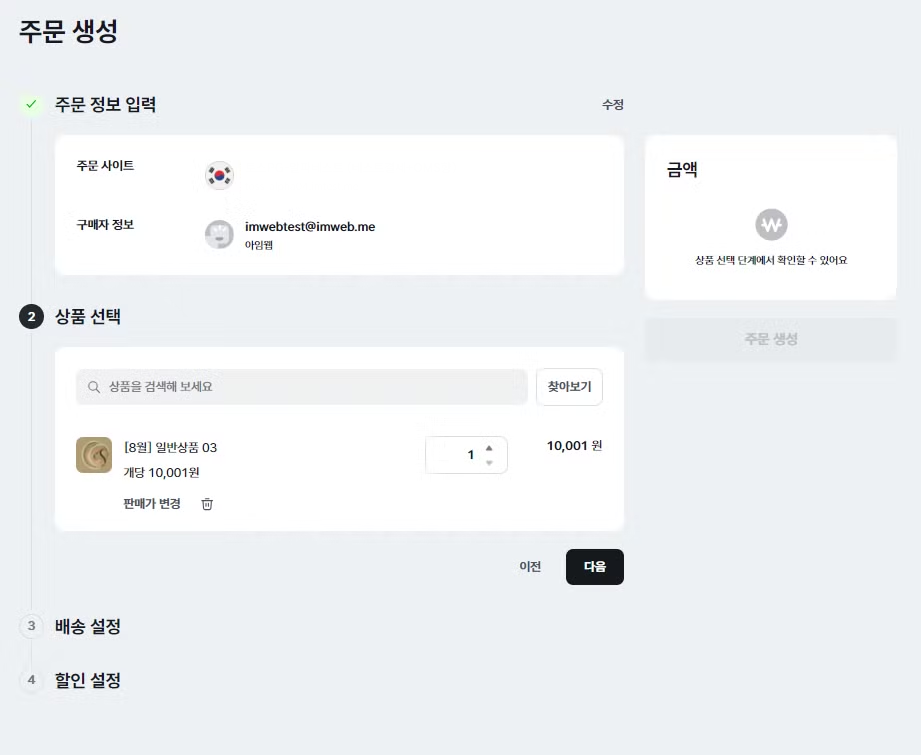Click the trash icon to remove product
921x755 pixels.
coord(207,504)
